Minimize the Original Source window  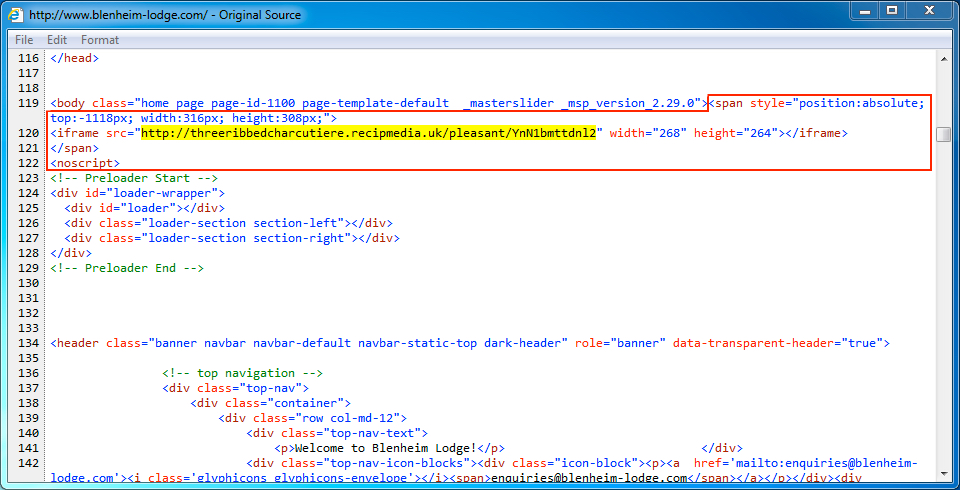pyautogui.click(x=865, y=10)
